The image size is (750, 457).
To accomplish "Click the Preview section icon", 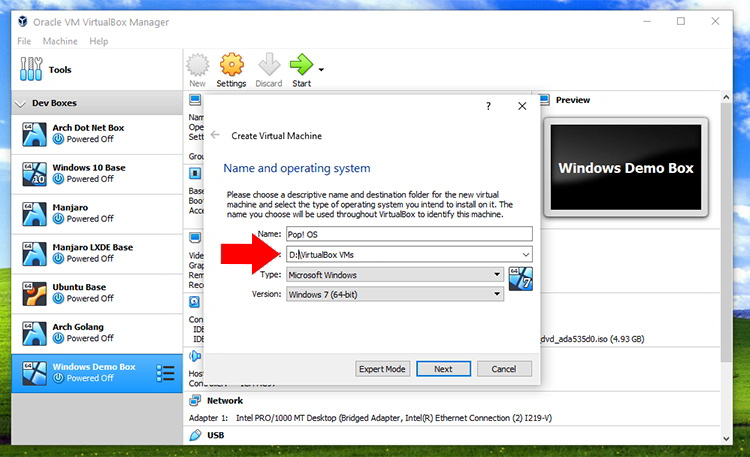I will (544, 100).
